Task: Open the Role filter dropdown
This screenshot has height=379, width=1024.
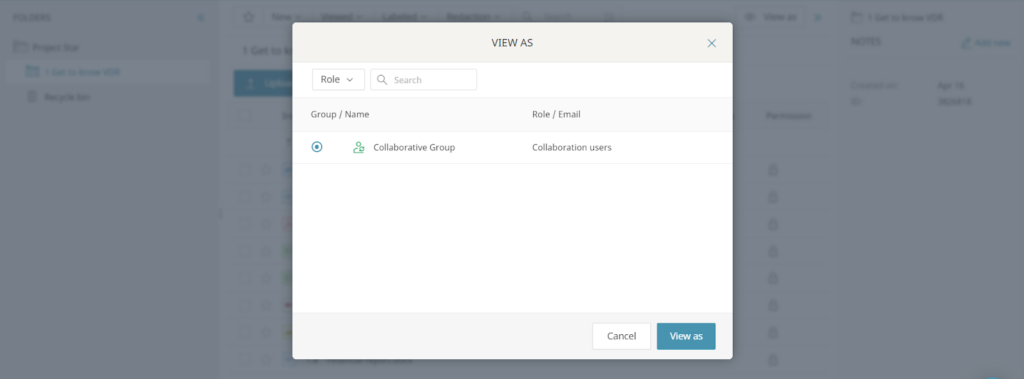Action: click(x=338, y=80)
